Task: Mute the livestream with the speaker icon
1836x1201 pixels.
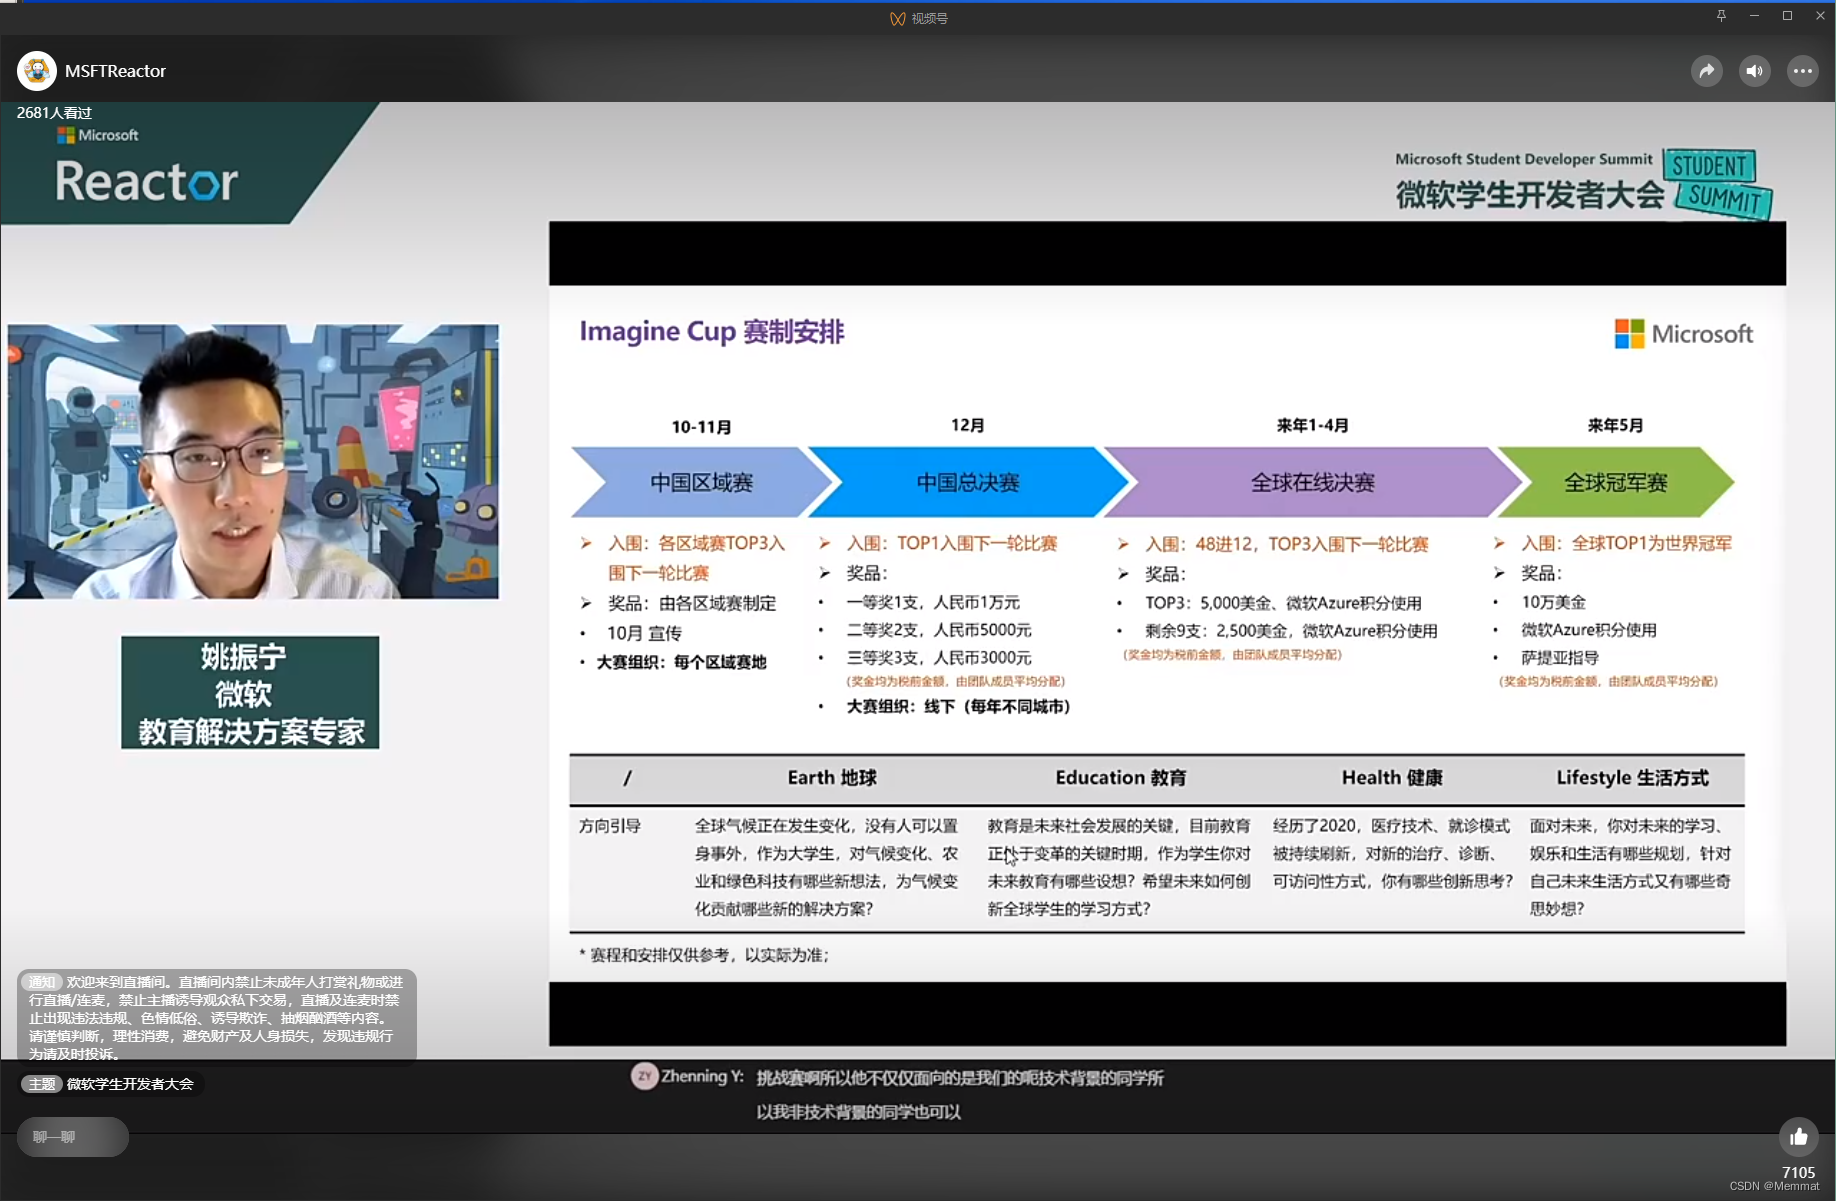Action: coord(1755,71)
